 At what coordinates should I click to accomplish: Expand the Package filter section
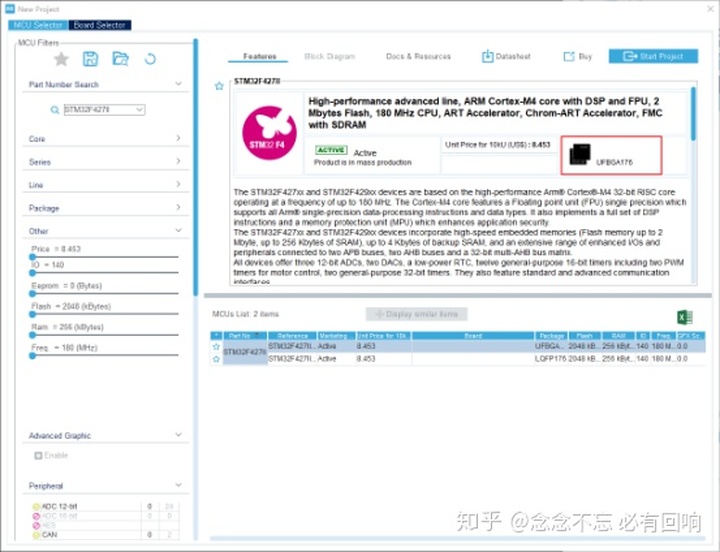point(179,207)
